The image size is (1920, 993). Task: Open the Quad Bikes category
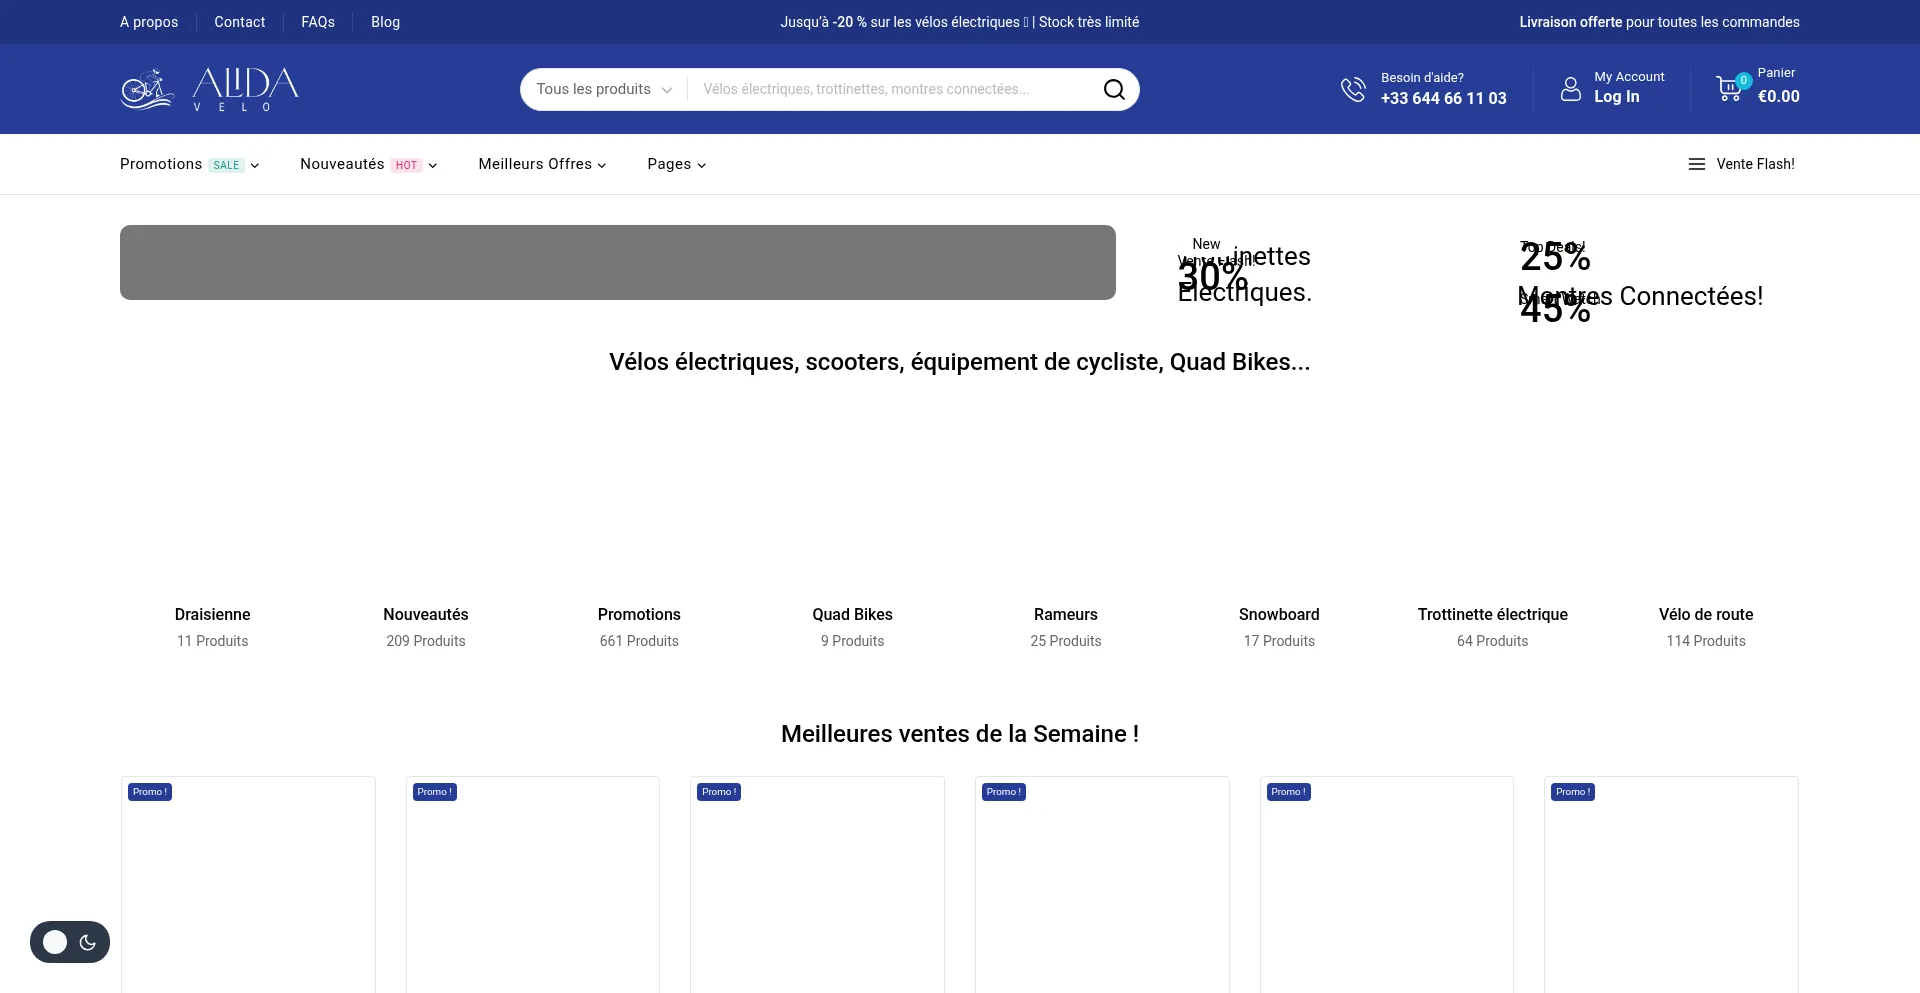point(852,614)
